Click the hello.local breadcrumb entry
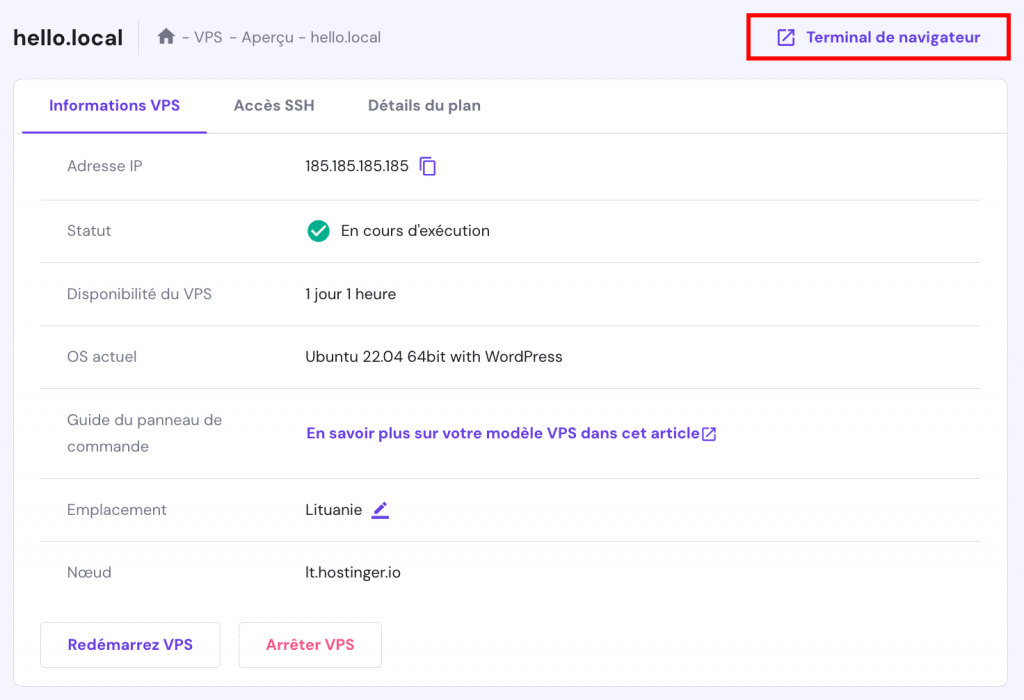The width and height of the screenshot is (1024, 700). tap(345, 38)
